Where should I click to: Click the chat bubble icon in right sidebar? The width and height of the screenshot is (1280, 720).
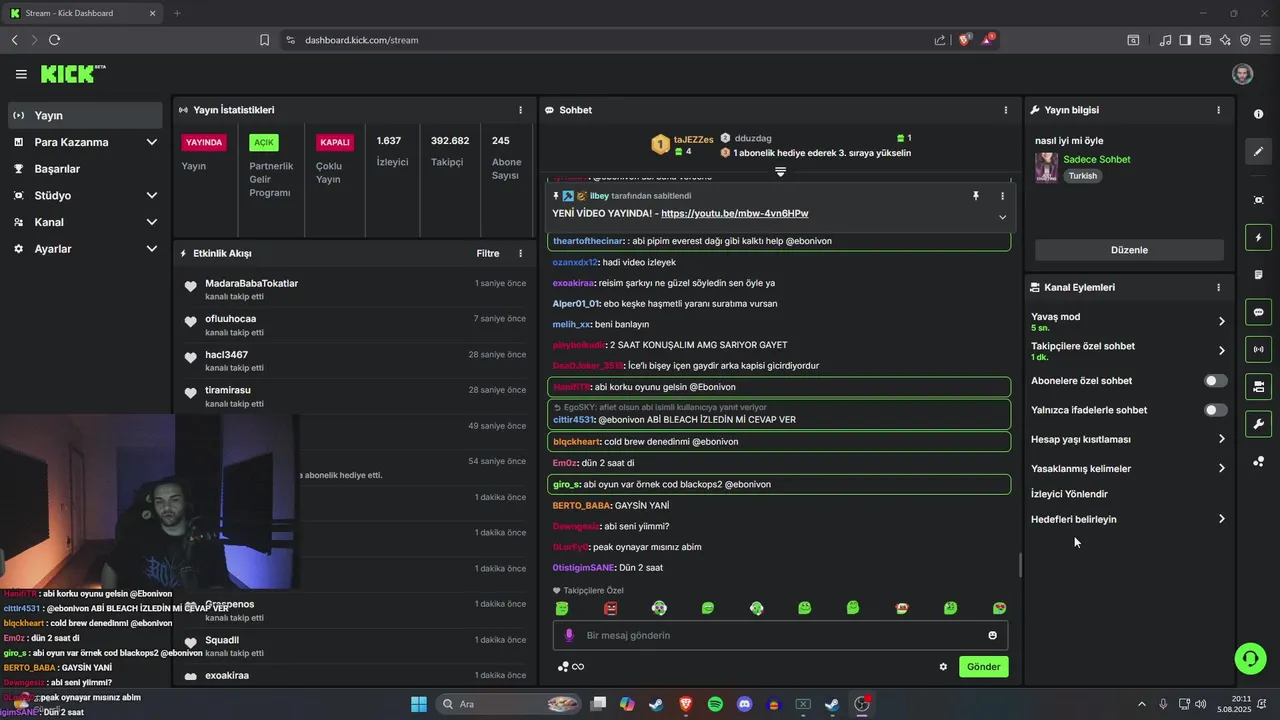1258,312
